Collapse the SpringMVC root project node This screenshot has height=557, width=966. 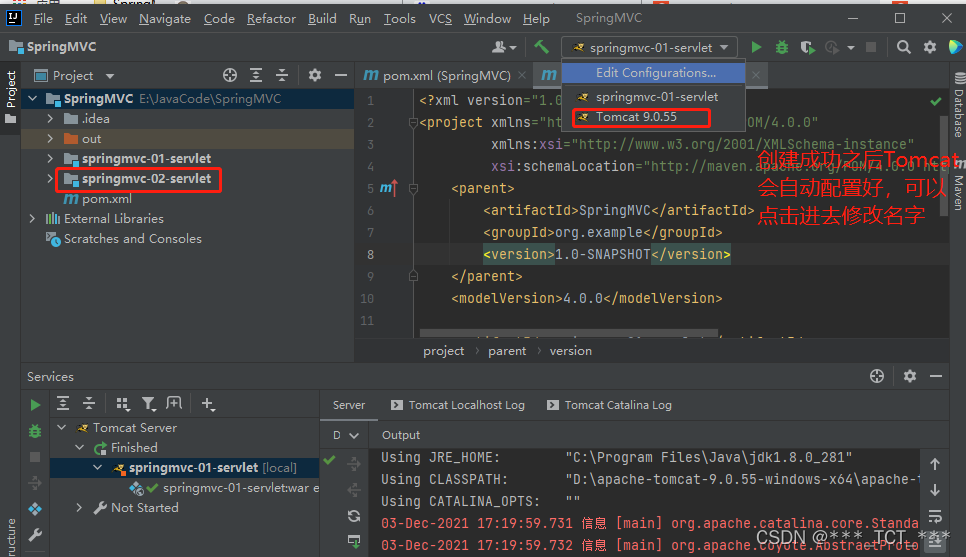point(33,99)
